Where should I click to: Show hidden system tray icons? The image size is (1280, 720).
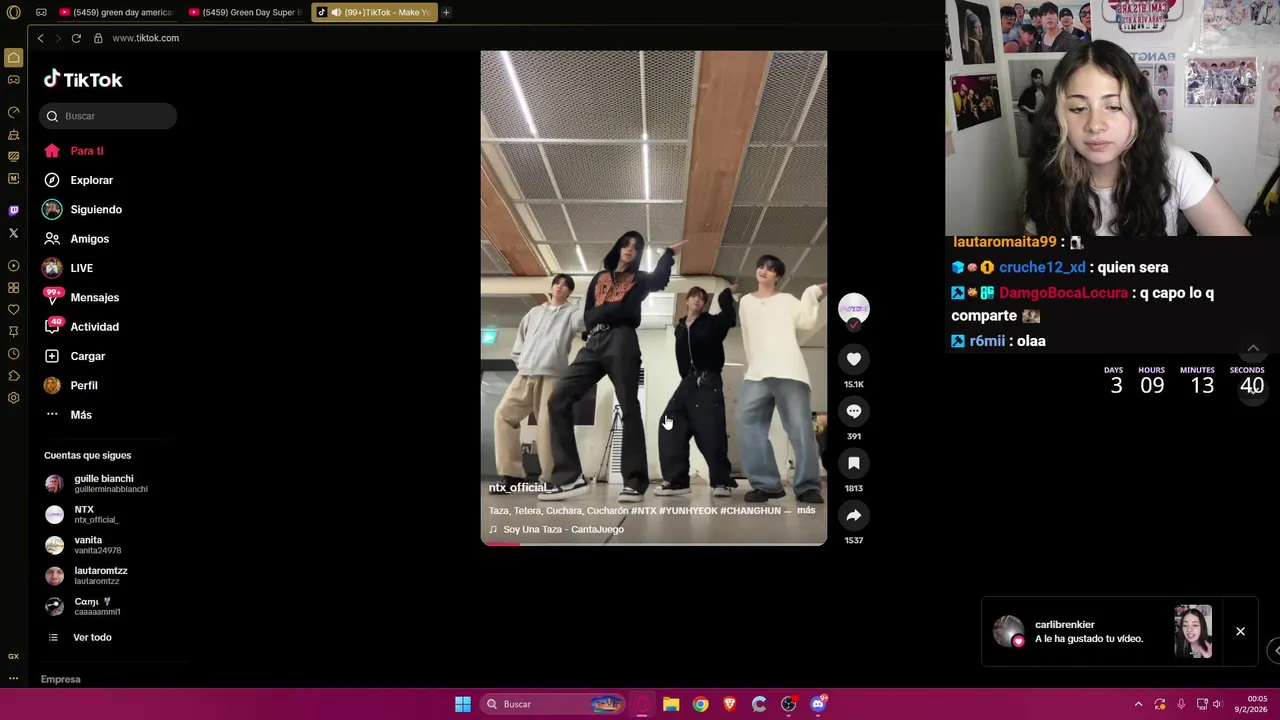[x=1138, y=704]
